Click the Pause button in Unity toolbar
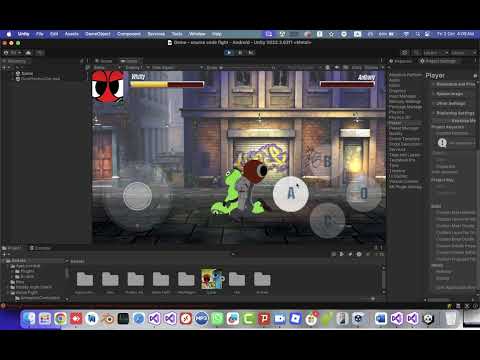The height and width of the screenshot is (360, 480). (240, 53)
